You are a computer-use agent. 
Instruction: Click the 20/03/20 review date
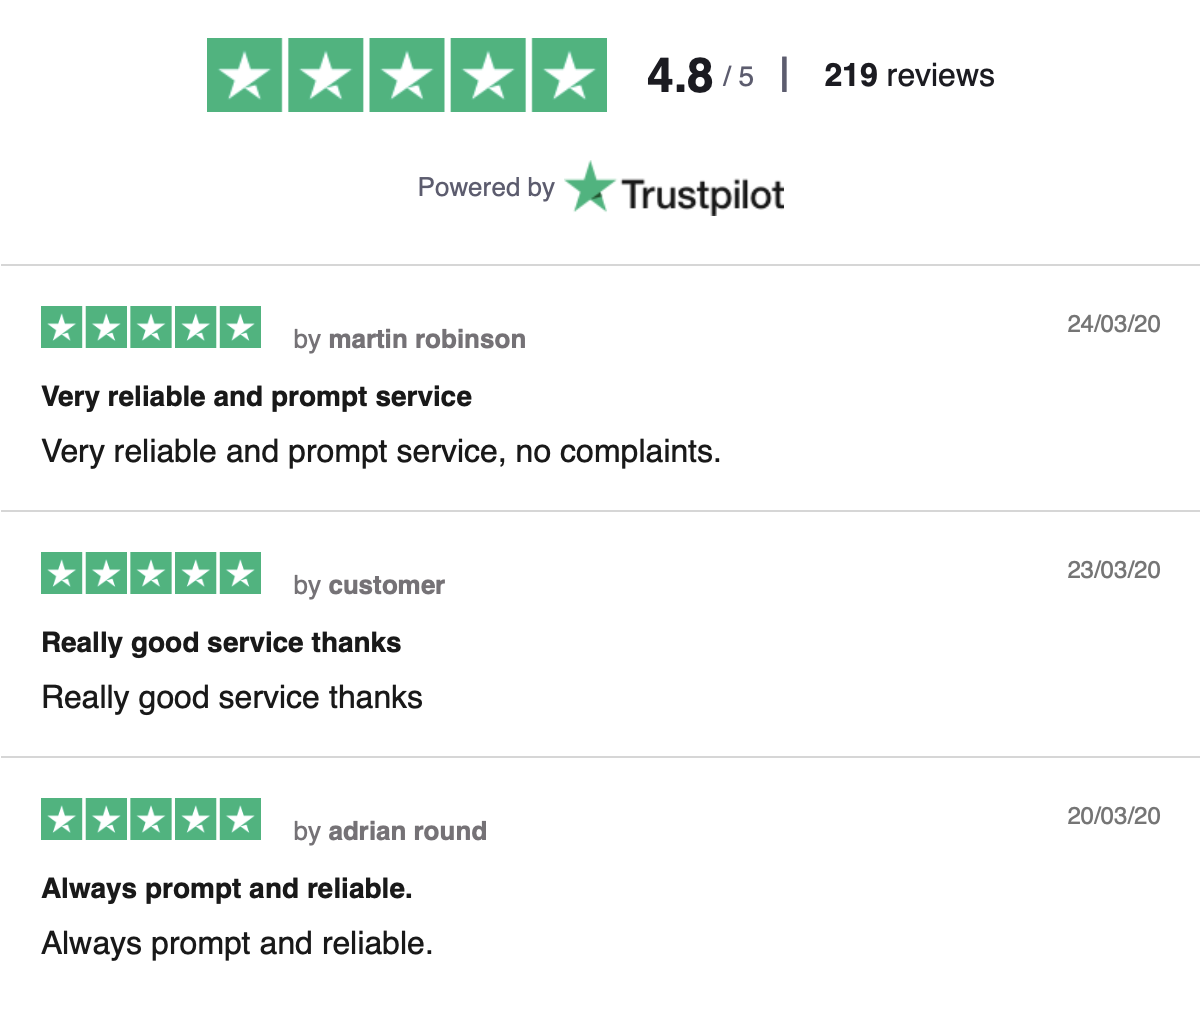[x=1114, y=816]
